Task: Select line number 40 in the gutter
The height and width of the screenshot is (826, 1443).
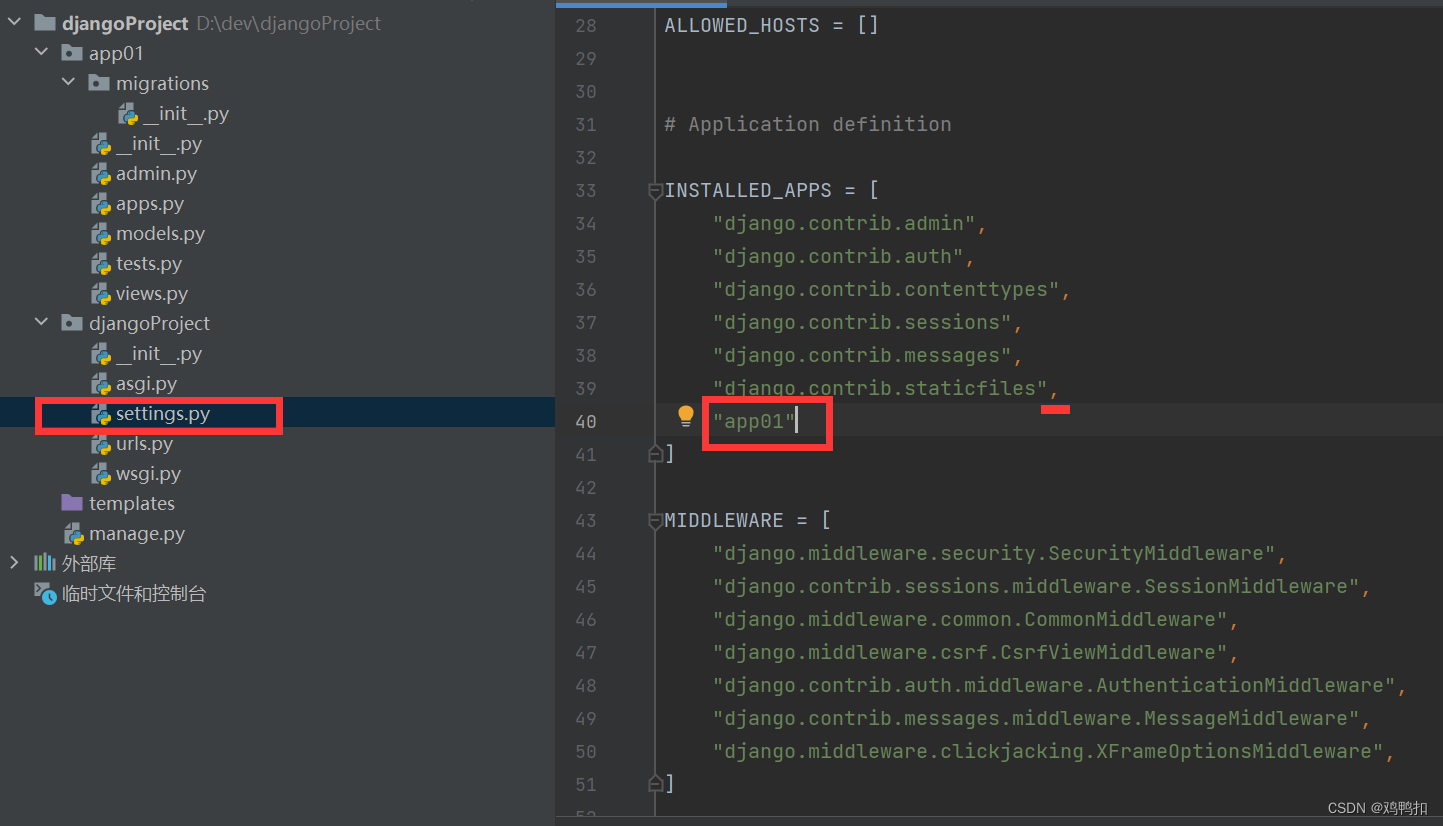Action: click(586, 421)
